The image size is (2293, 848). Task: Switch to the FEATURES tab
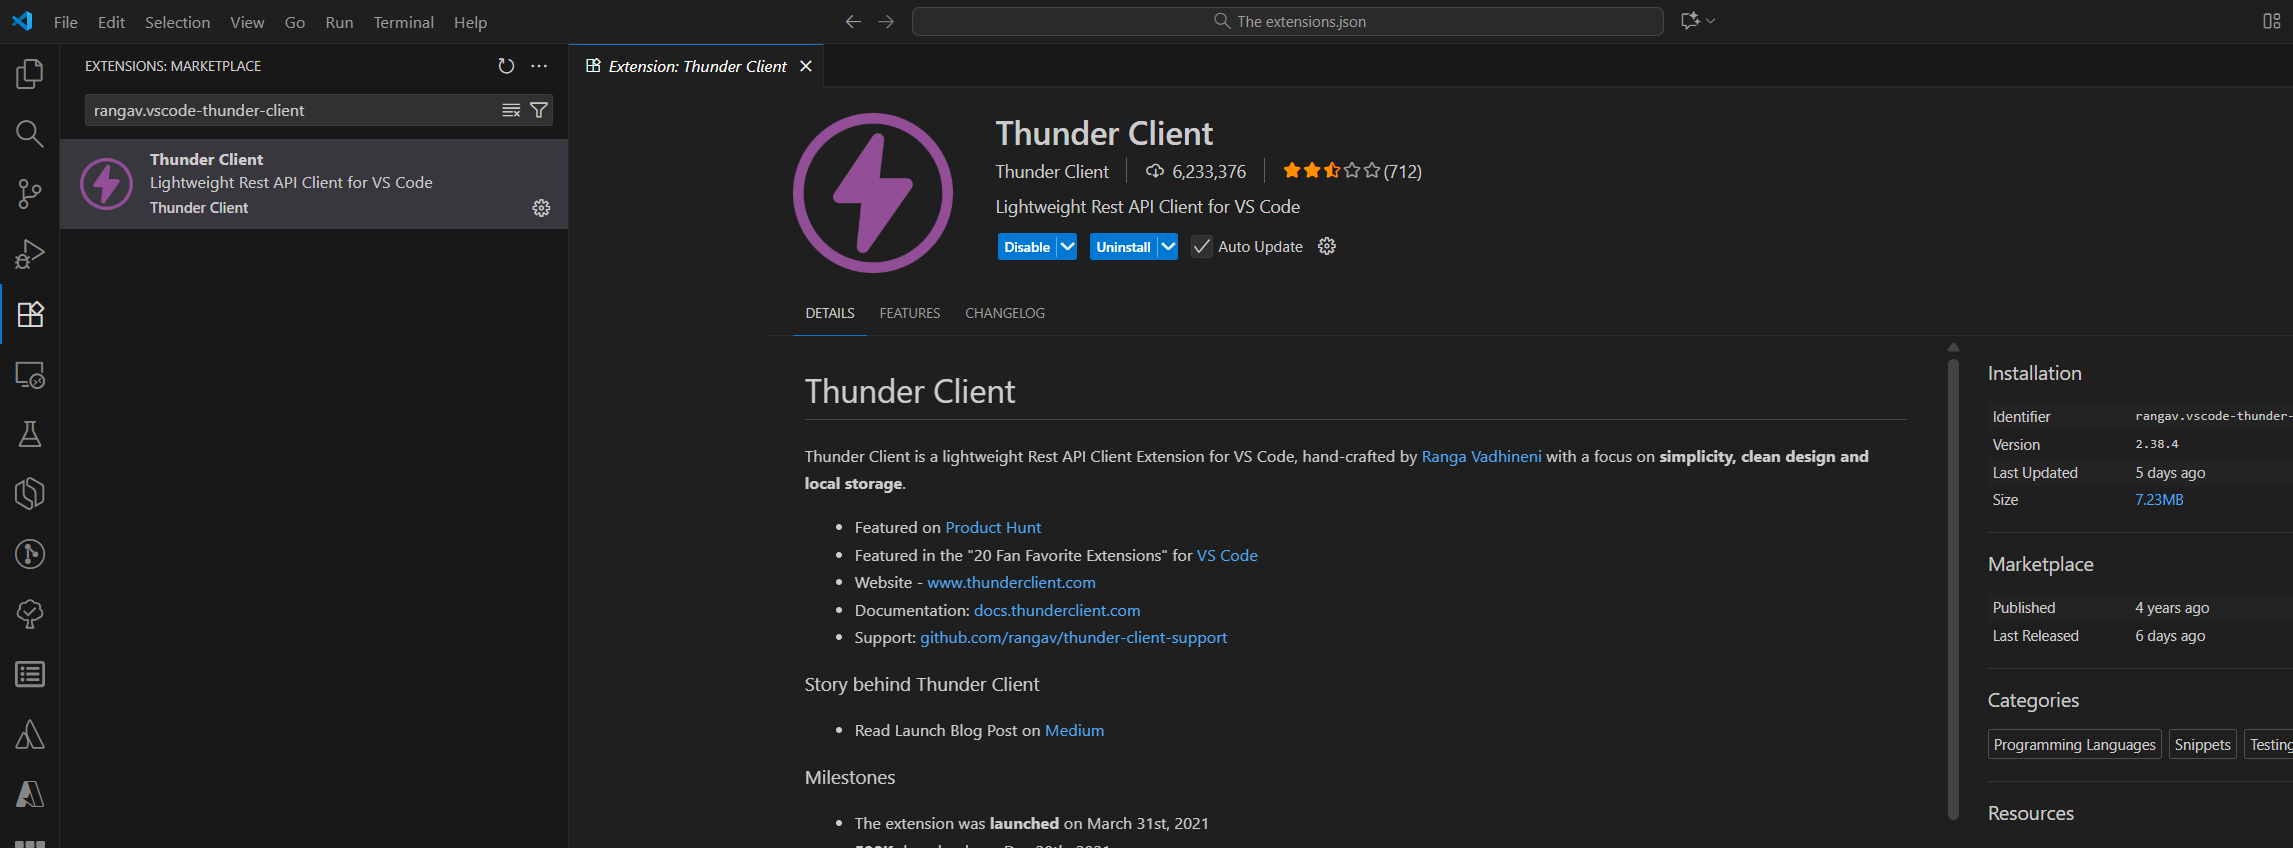point(910,313)
